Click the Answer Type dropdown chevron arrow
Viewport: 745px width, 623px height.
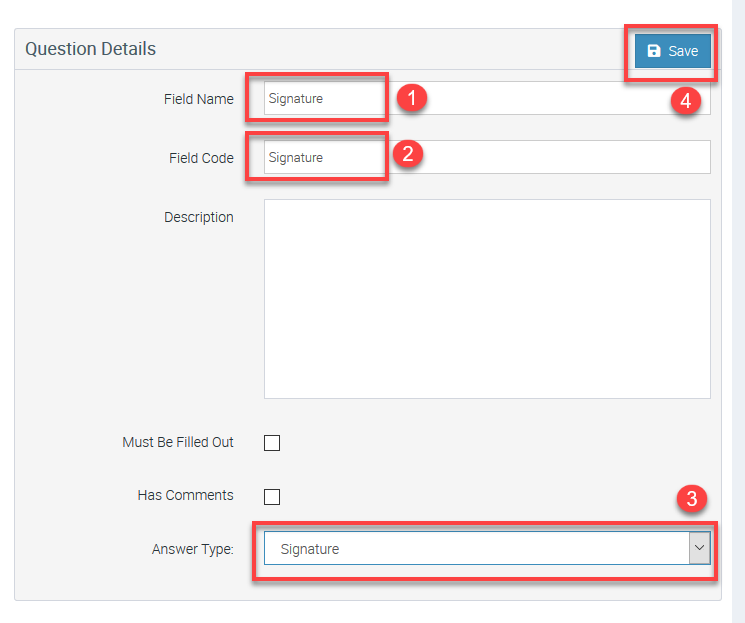tap(700, 548)
